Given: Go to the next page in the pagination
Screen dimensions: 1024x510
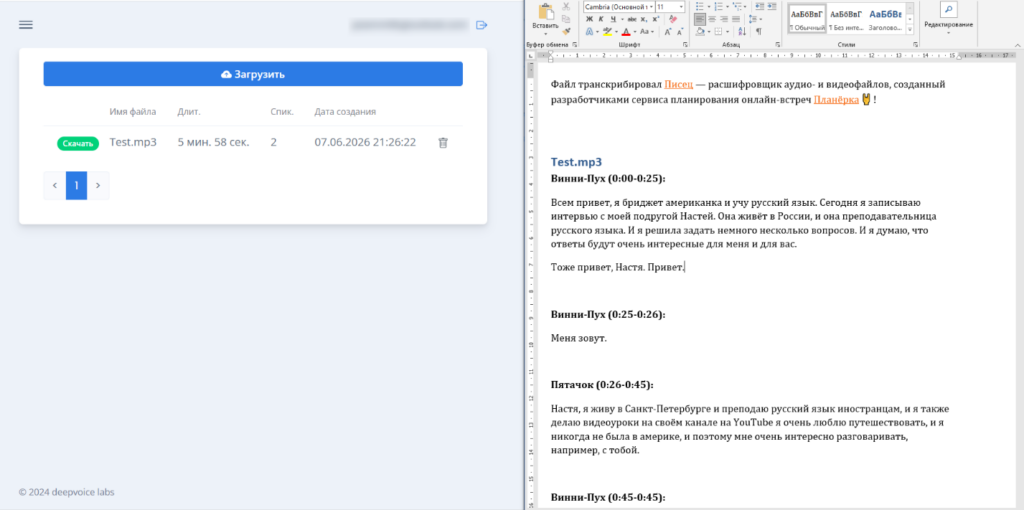Looking at the screenshot, I should pos(98,185).
